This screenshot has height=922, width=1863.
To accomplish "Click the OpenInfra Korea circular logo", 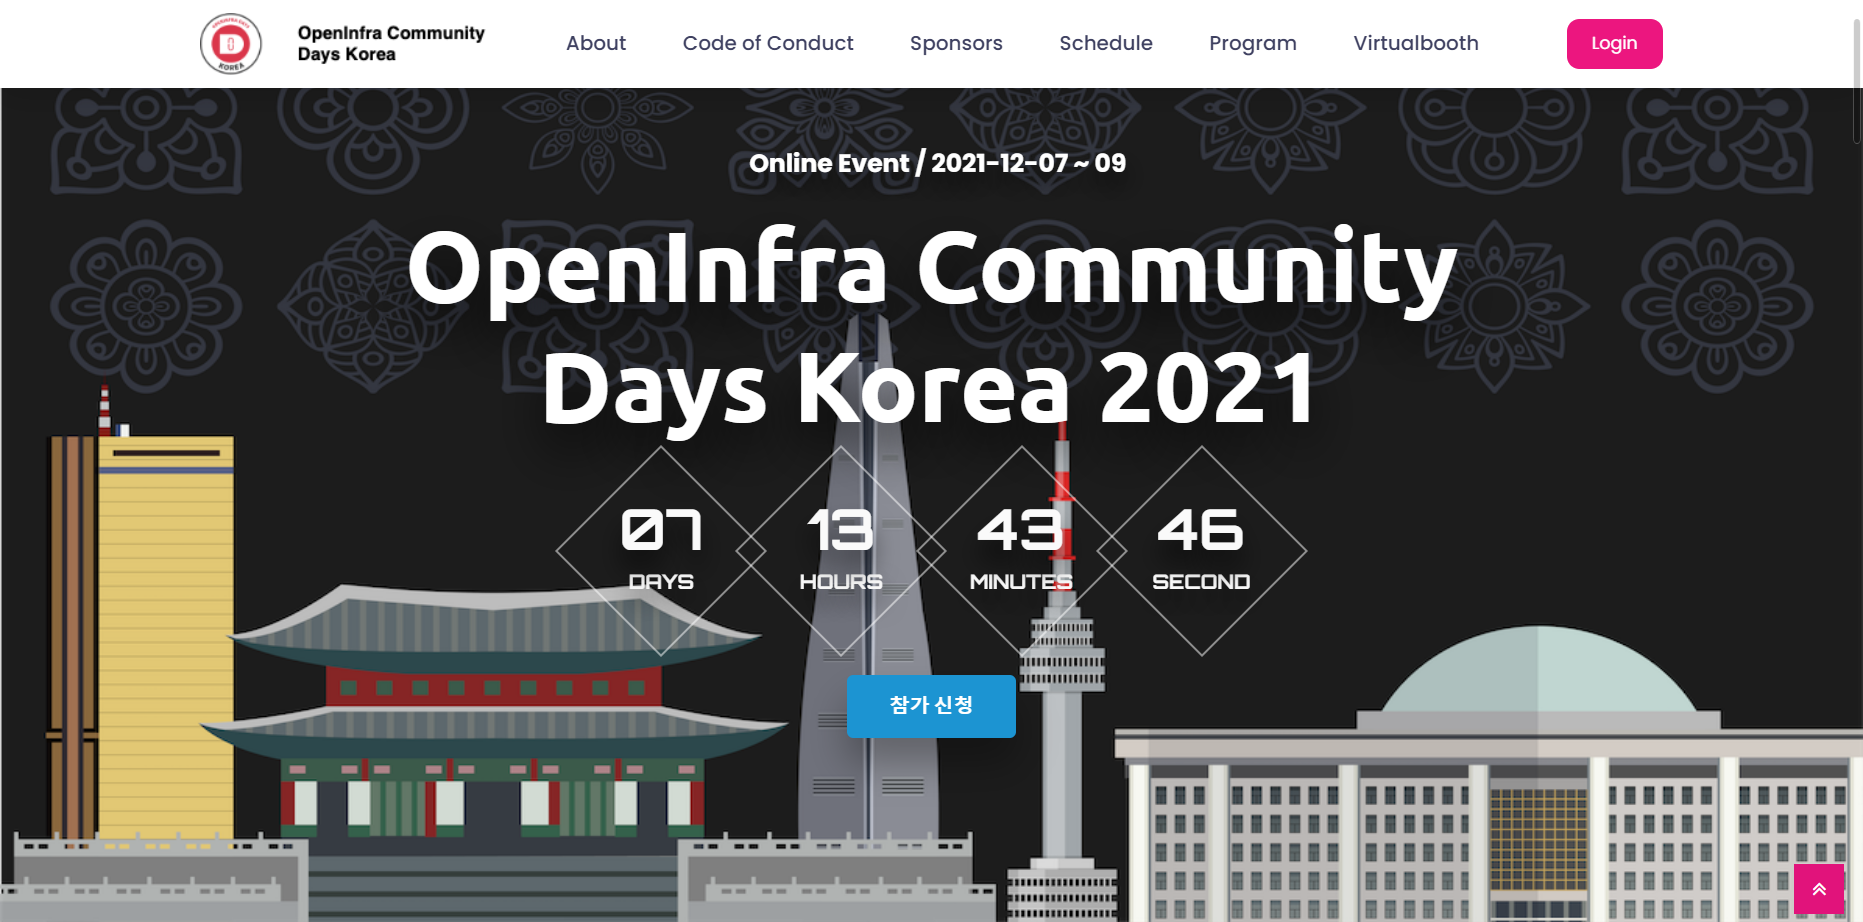I will click(x=231, y=44).
